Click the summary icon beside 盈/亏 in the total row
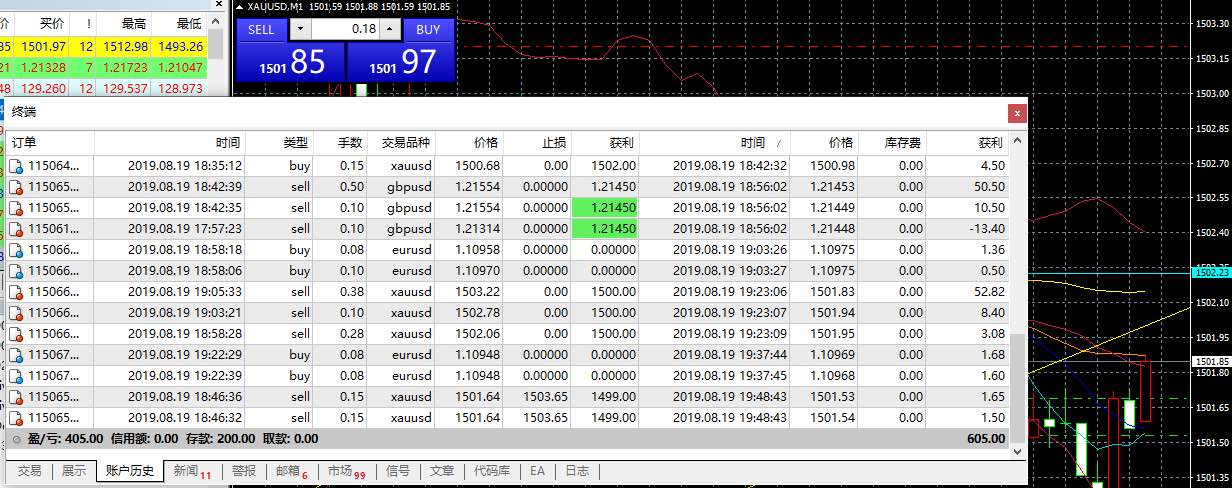1232x488 pixels. pyautogui.click(x=16, y=439)
